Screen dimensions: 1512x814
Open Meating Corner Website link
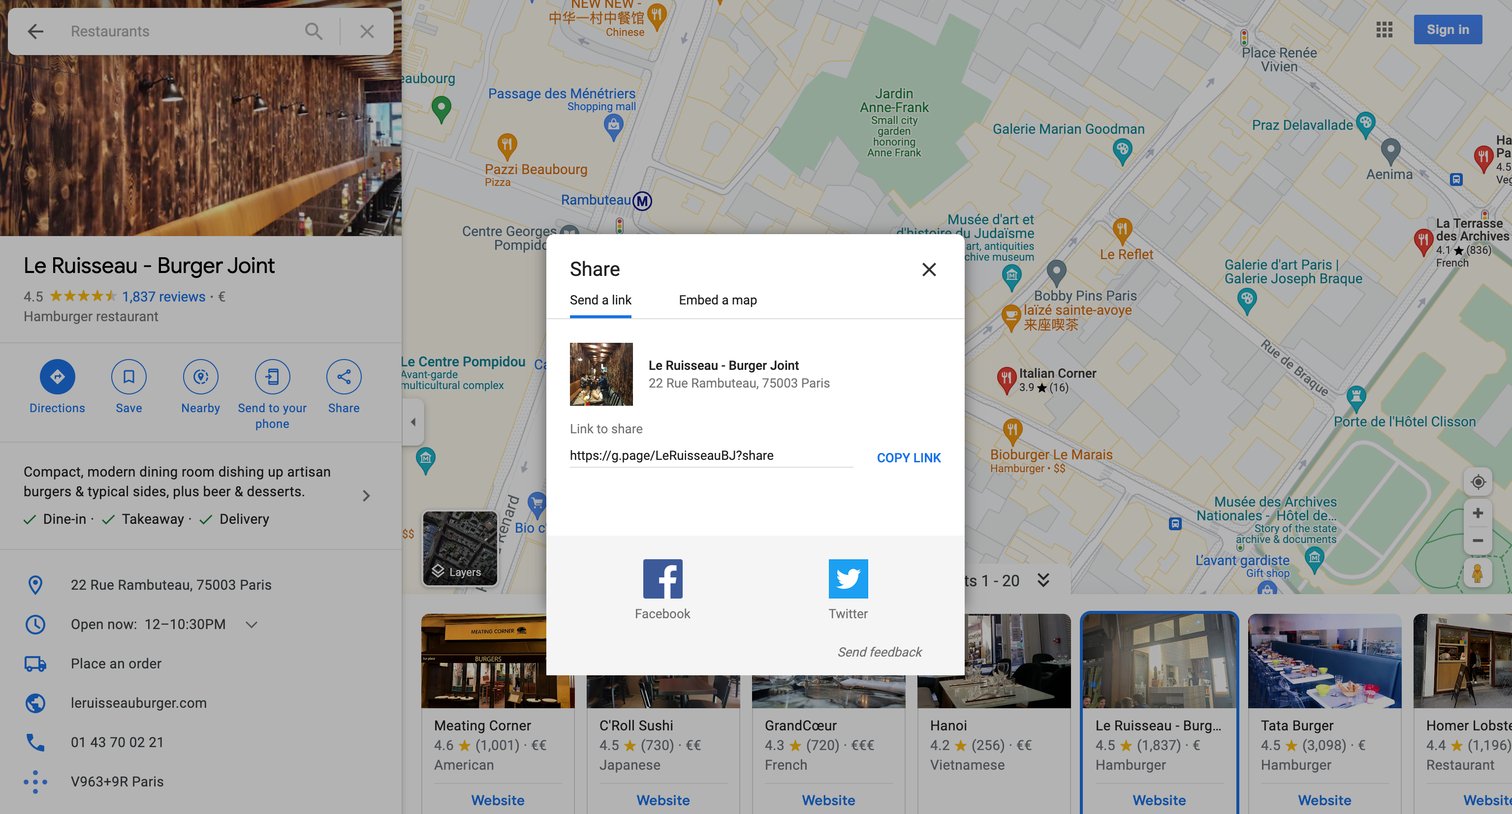click(x=498, y=800)
